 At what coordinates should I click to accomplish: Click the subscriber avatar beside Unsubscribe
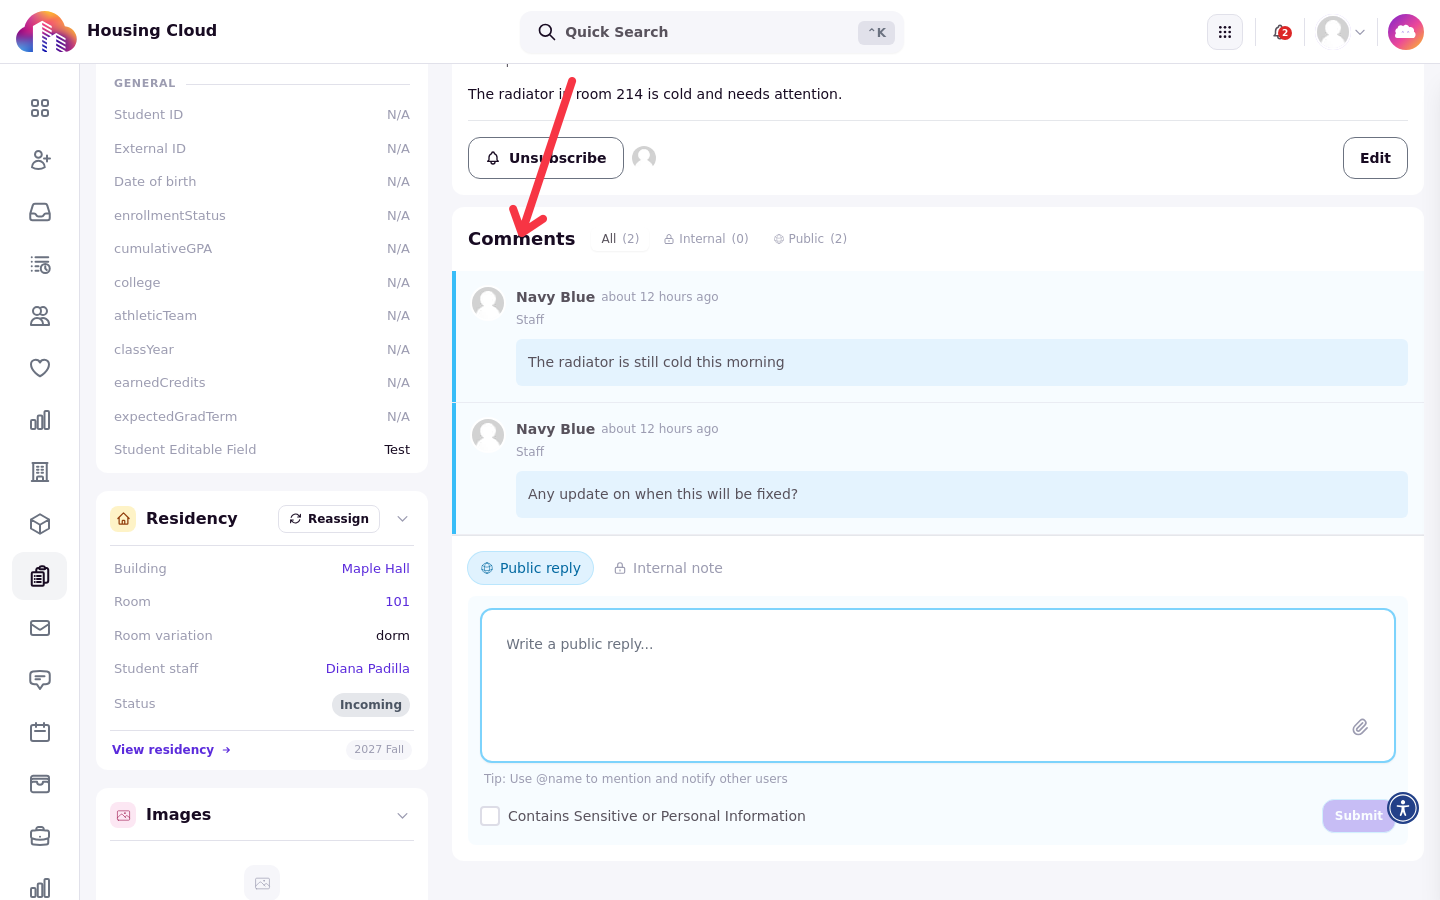(644, 158)
